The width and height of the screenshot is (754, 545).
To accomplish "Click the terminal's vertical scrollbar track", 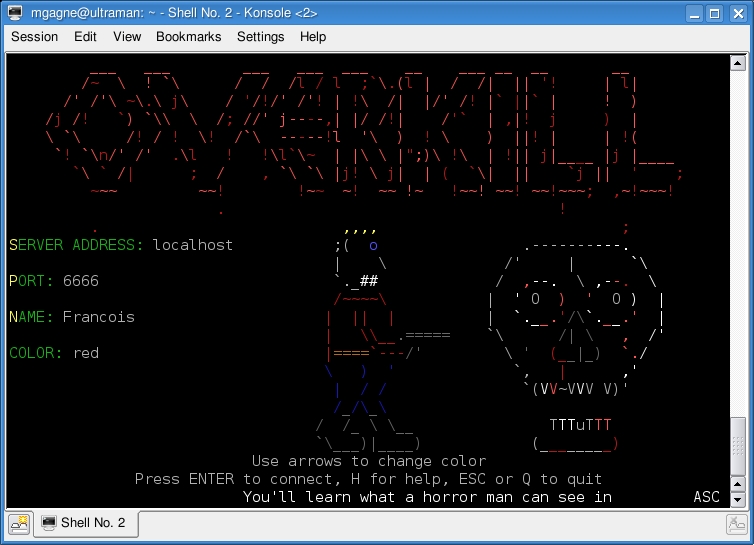I will tap(738, 250).
